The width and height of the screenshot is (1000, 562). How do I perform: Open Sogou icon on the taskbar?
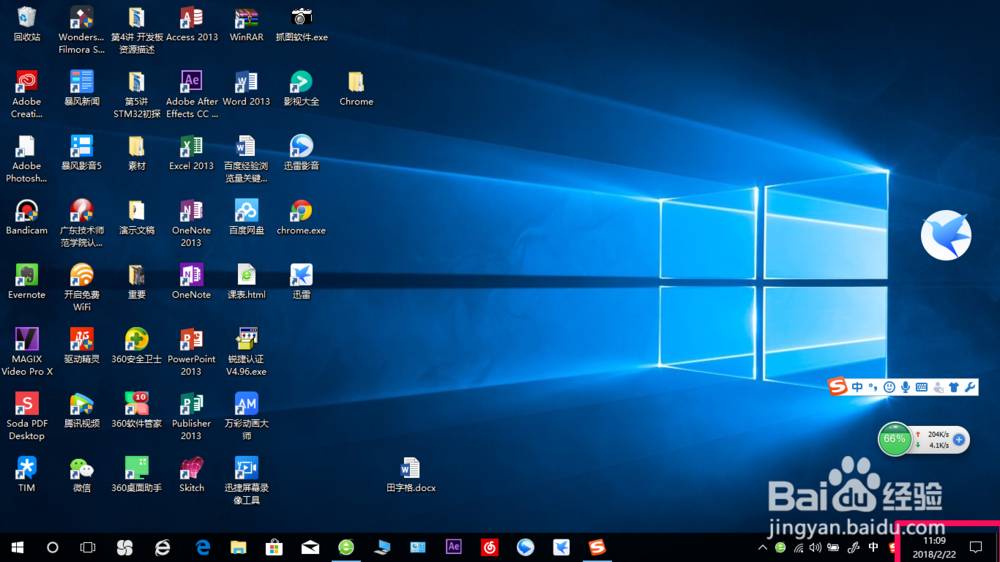597,547
